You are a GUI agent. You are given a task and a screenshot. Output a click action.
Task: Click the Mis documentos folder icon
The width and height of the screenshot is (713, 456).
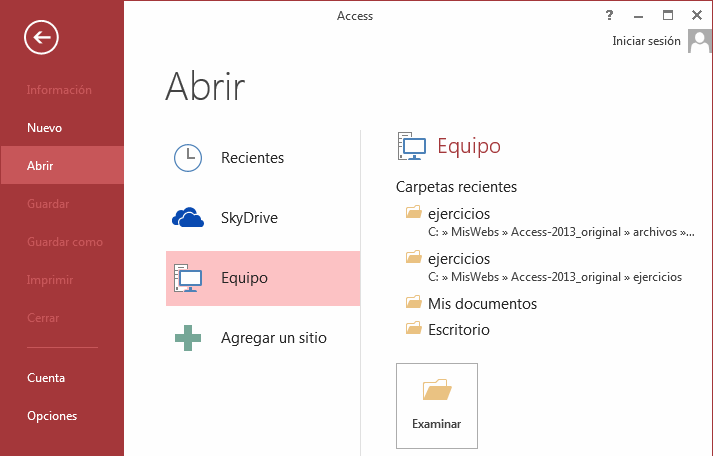coord(413,303)
